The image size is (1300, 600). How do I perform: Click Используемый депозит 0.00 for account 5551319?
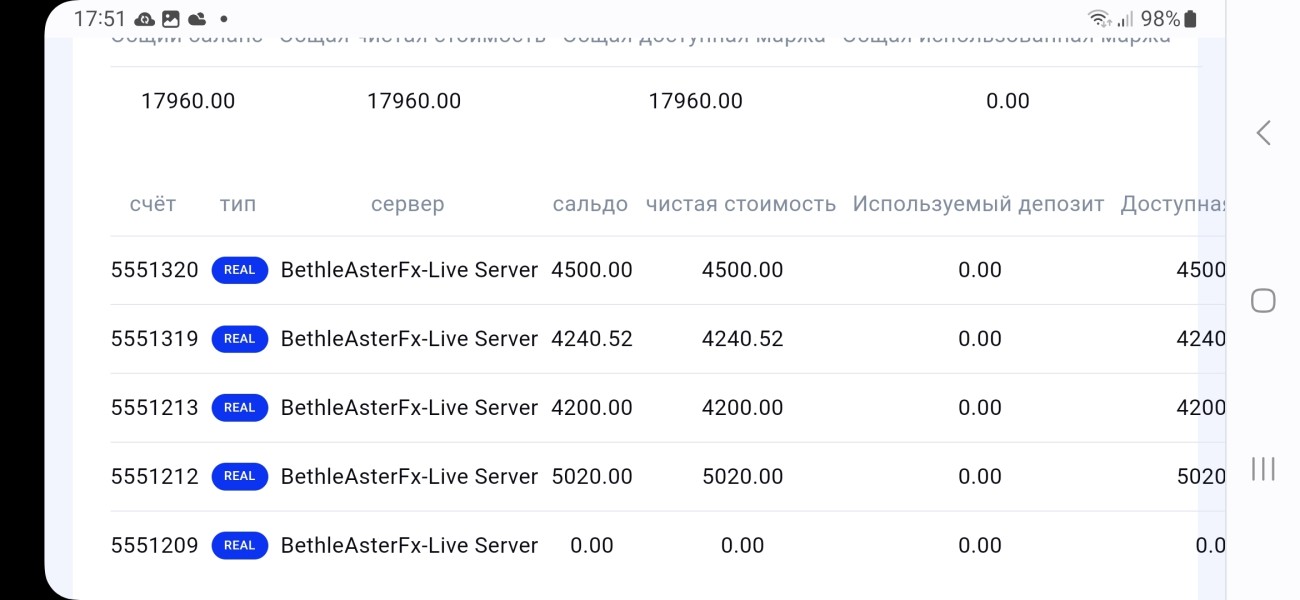click(x=980, y=339)
